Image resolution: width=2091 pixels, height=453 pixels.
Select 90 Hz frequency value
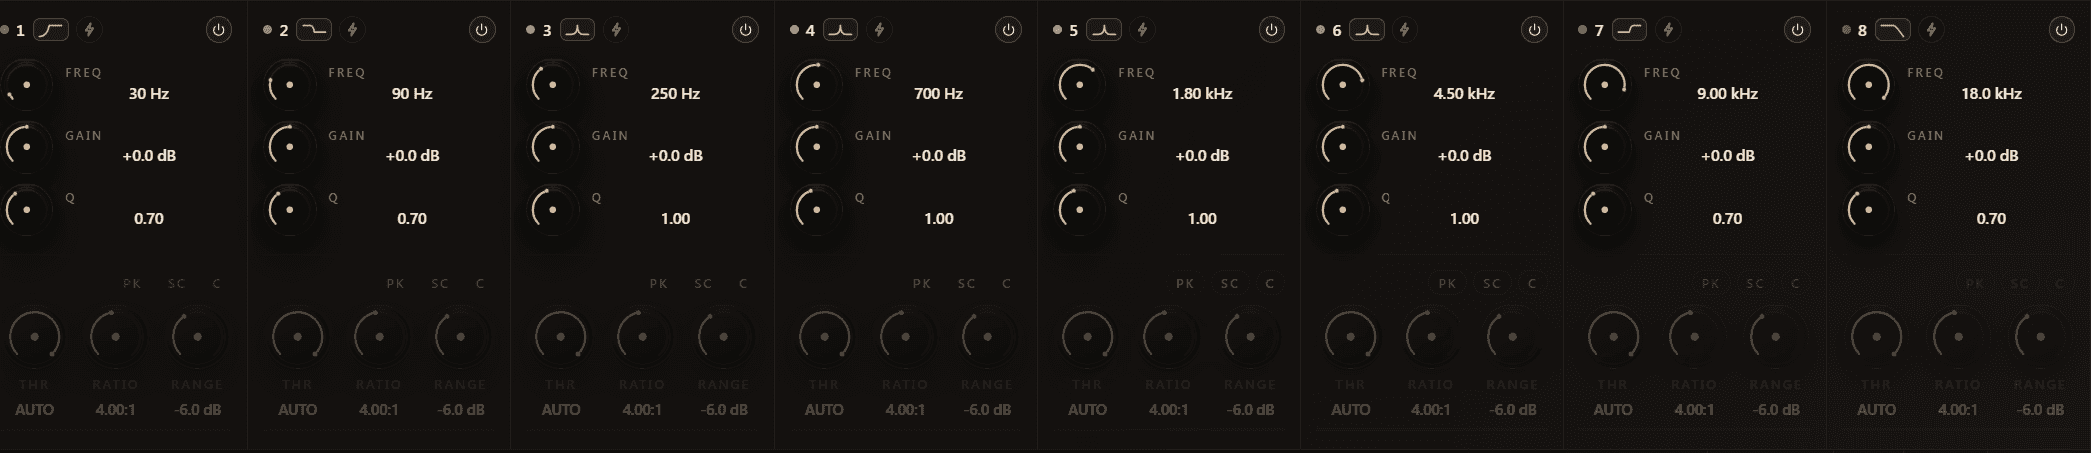(x=412, y=94)
